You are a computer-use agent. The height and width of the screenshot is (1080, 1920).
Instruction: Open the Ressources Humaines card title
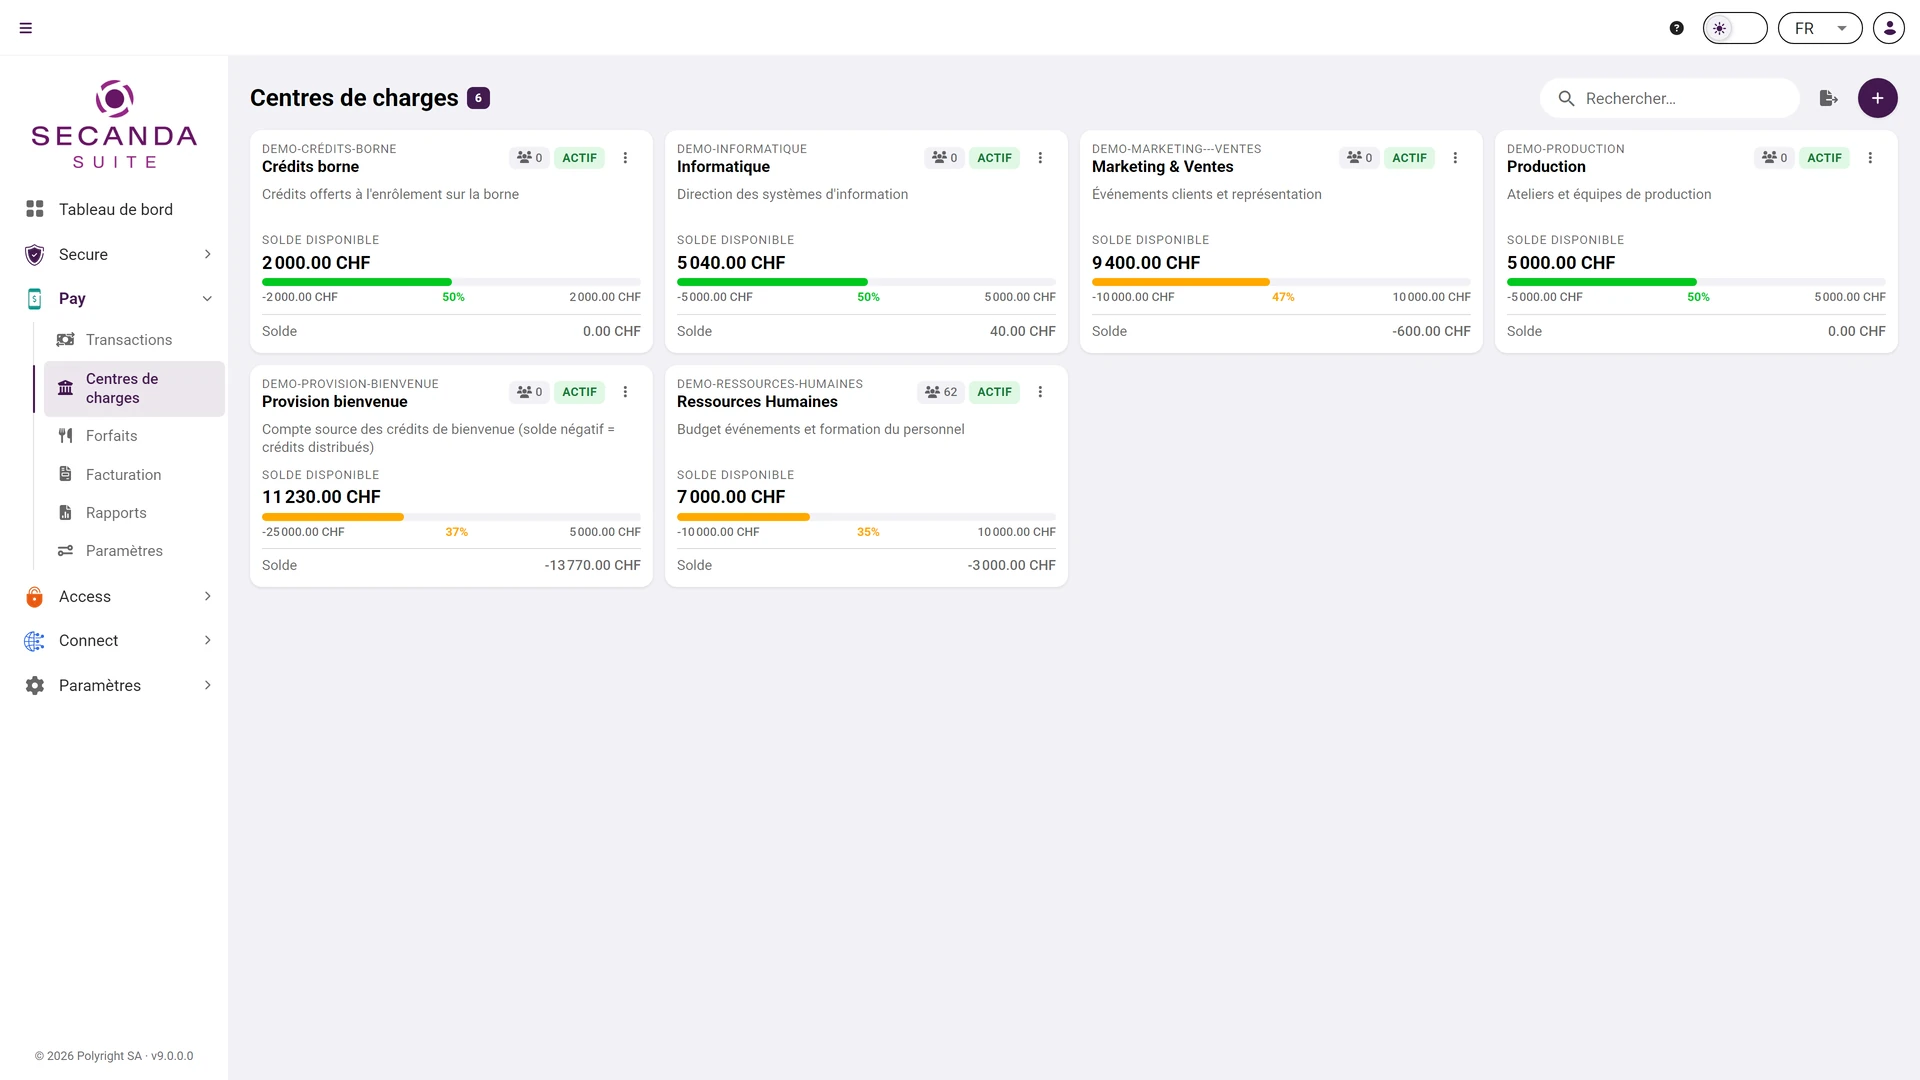coord(757,402)
